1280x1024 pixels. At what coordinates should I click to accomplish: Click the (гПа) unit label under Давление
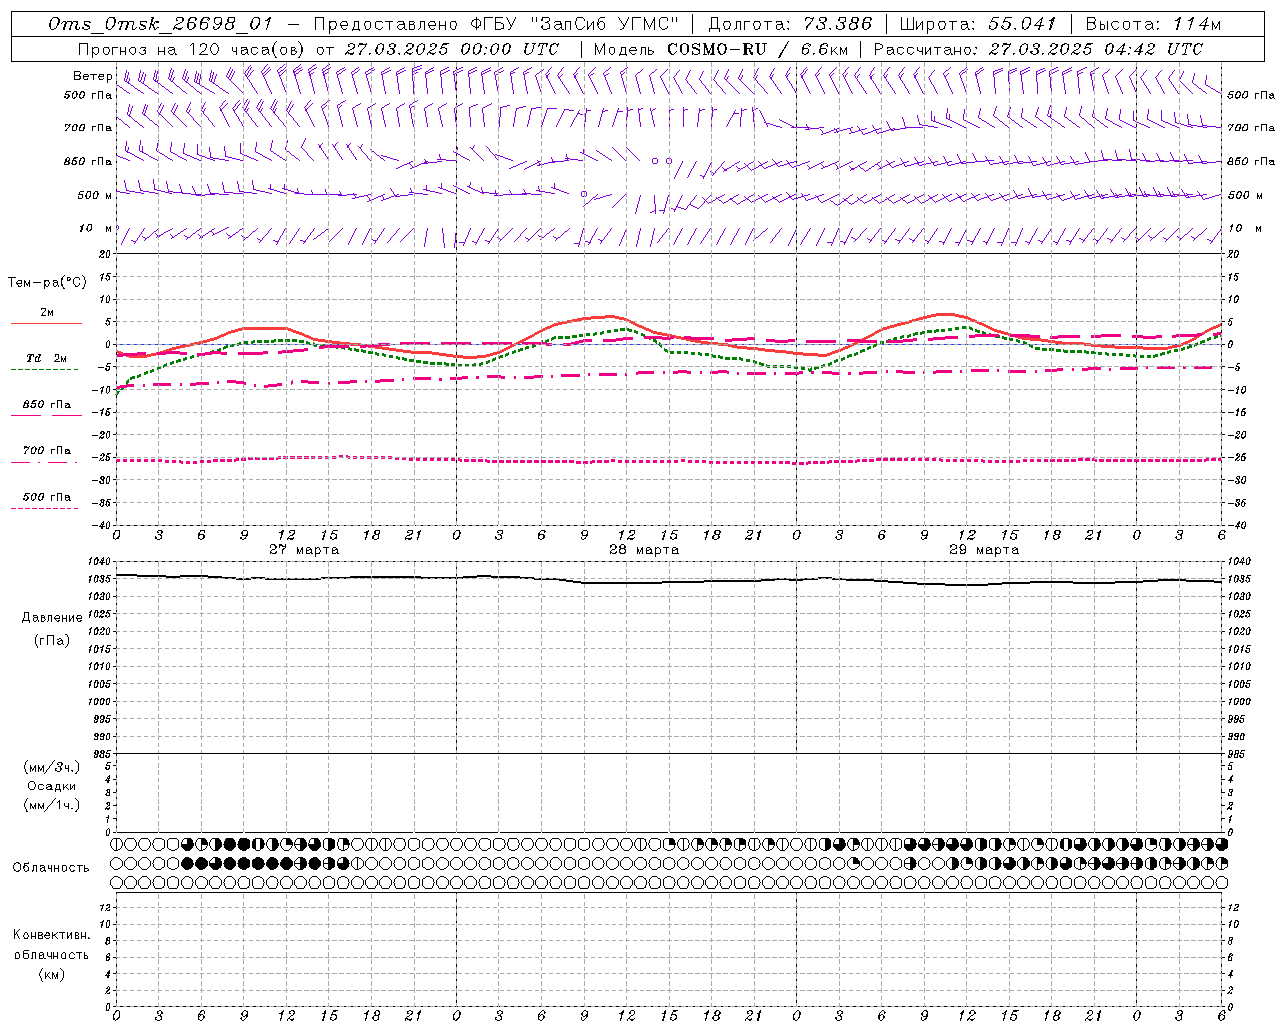click(52, 641)
